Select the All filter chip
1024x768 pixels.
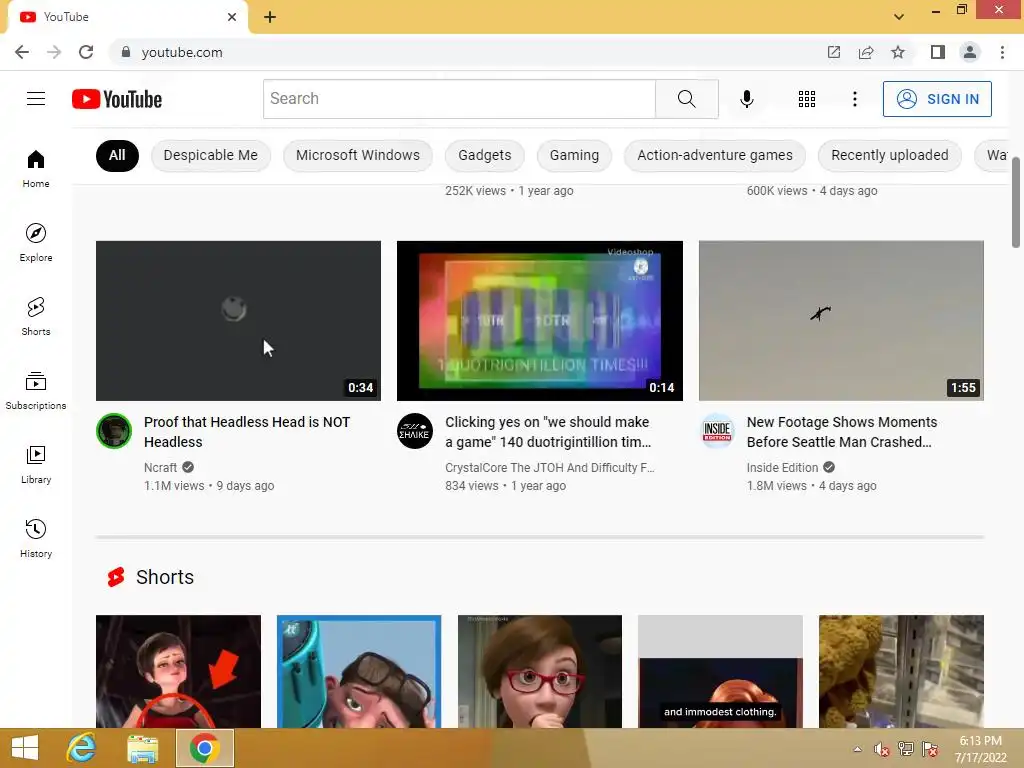click(x=117, y=155)
